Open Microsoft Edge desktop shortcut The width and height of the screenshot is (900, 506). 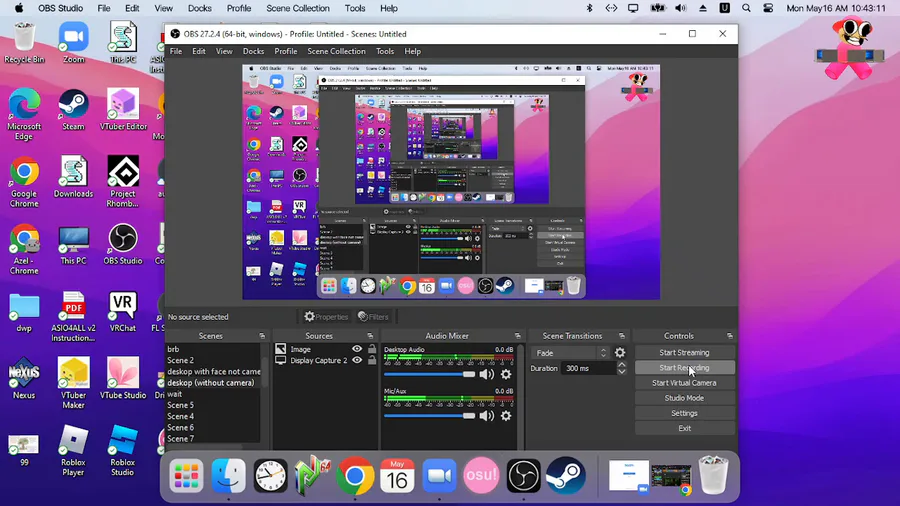(x=24, y=115)
